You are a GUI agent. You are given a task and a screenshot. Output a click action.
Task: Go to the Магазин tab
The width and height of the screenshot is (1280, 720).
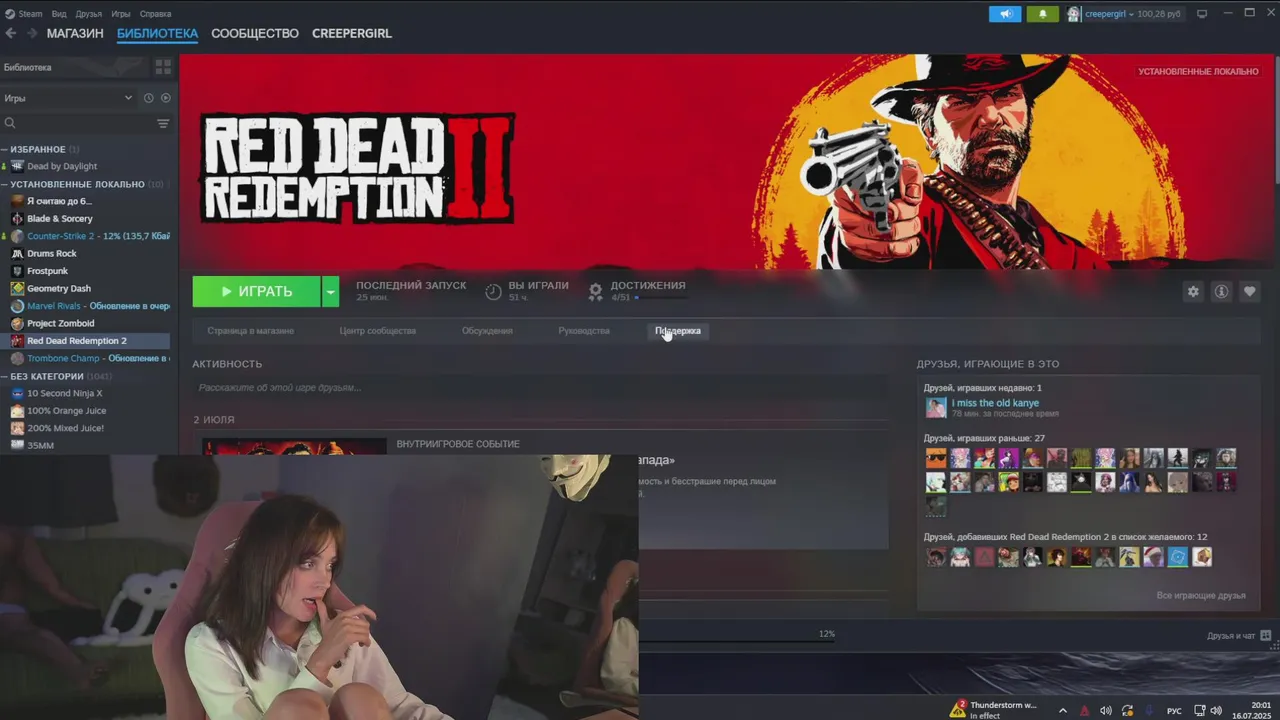pyautogui.click(x=75, y=33)
